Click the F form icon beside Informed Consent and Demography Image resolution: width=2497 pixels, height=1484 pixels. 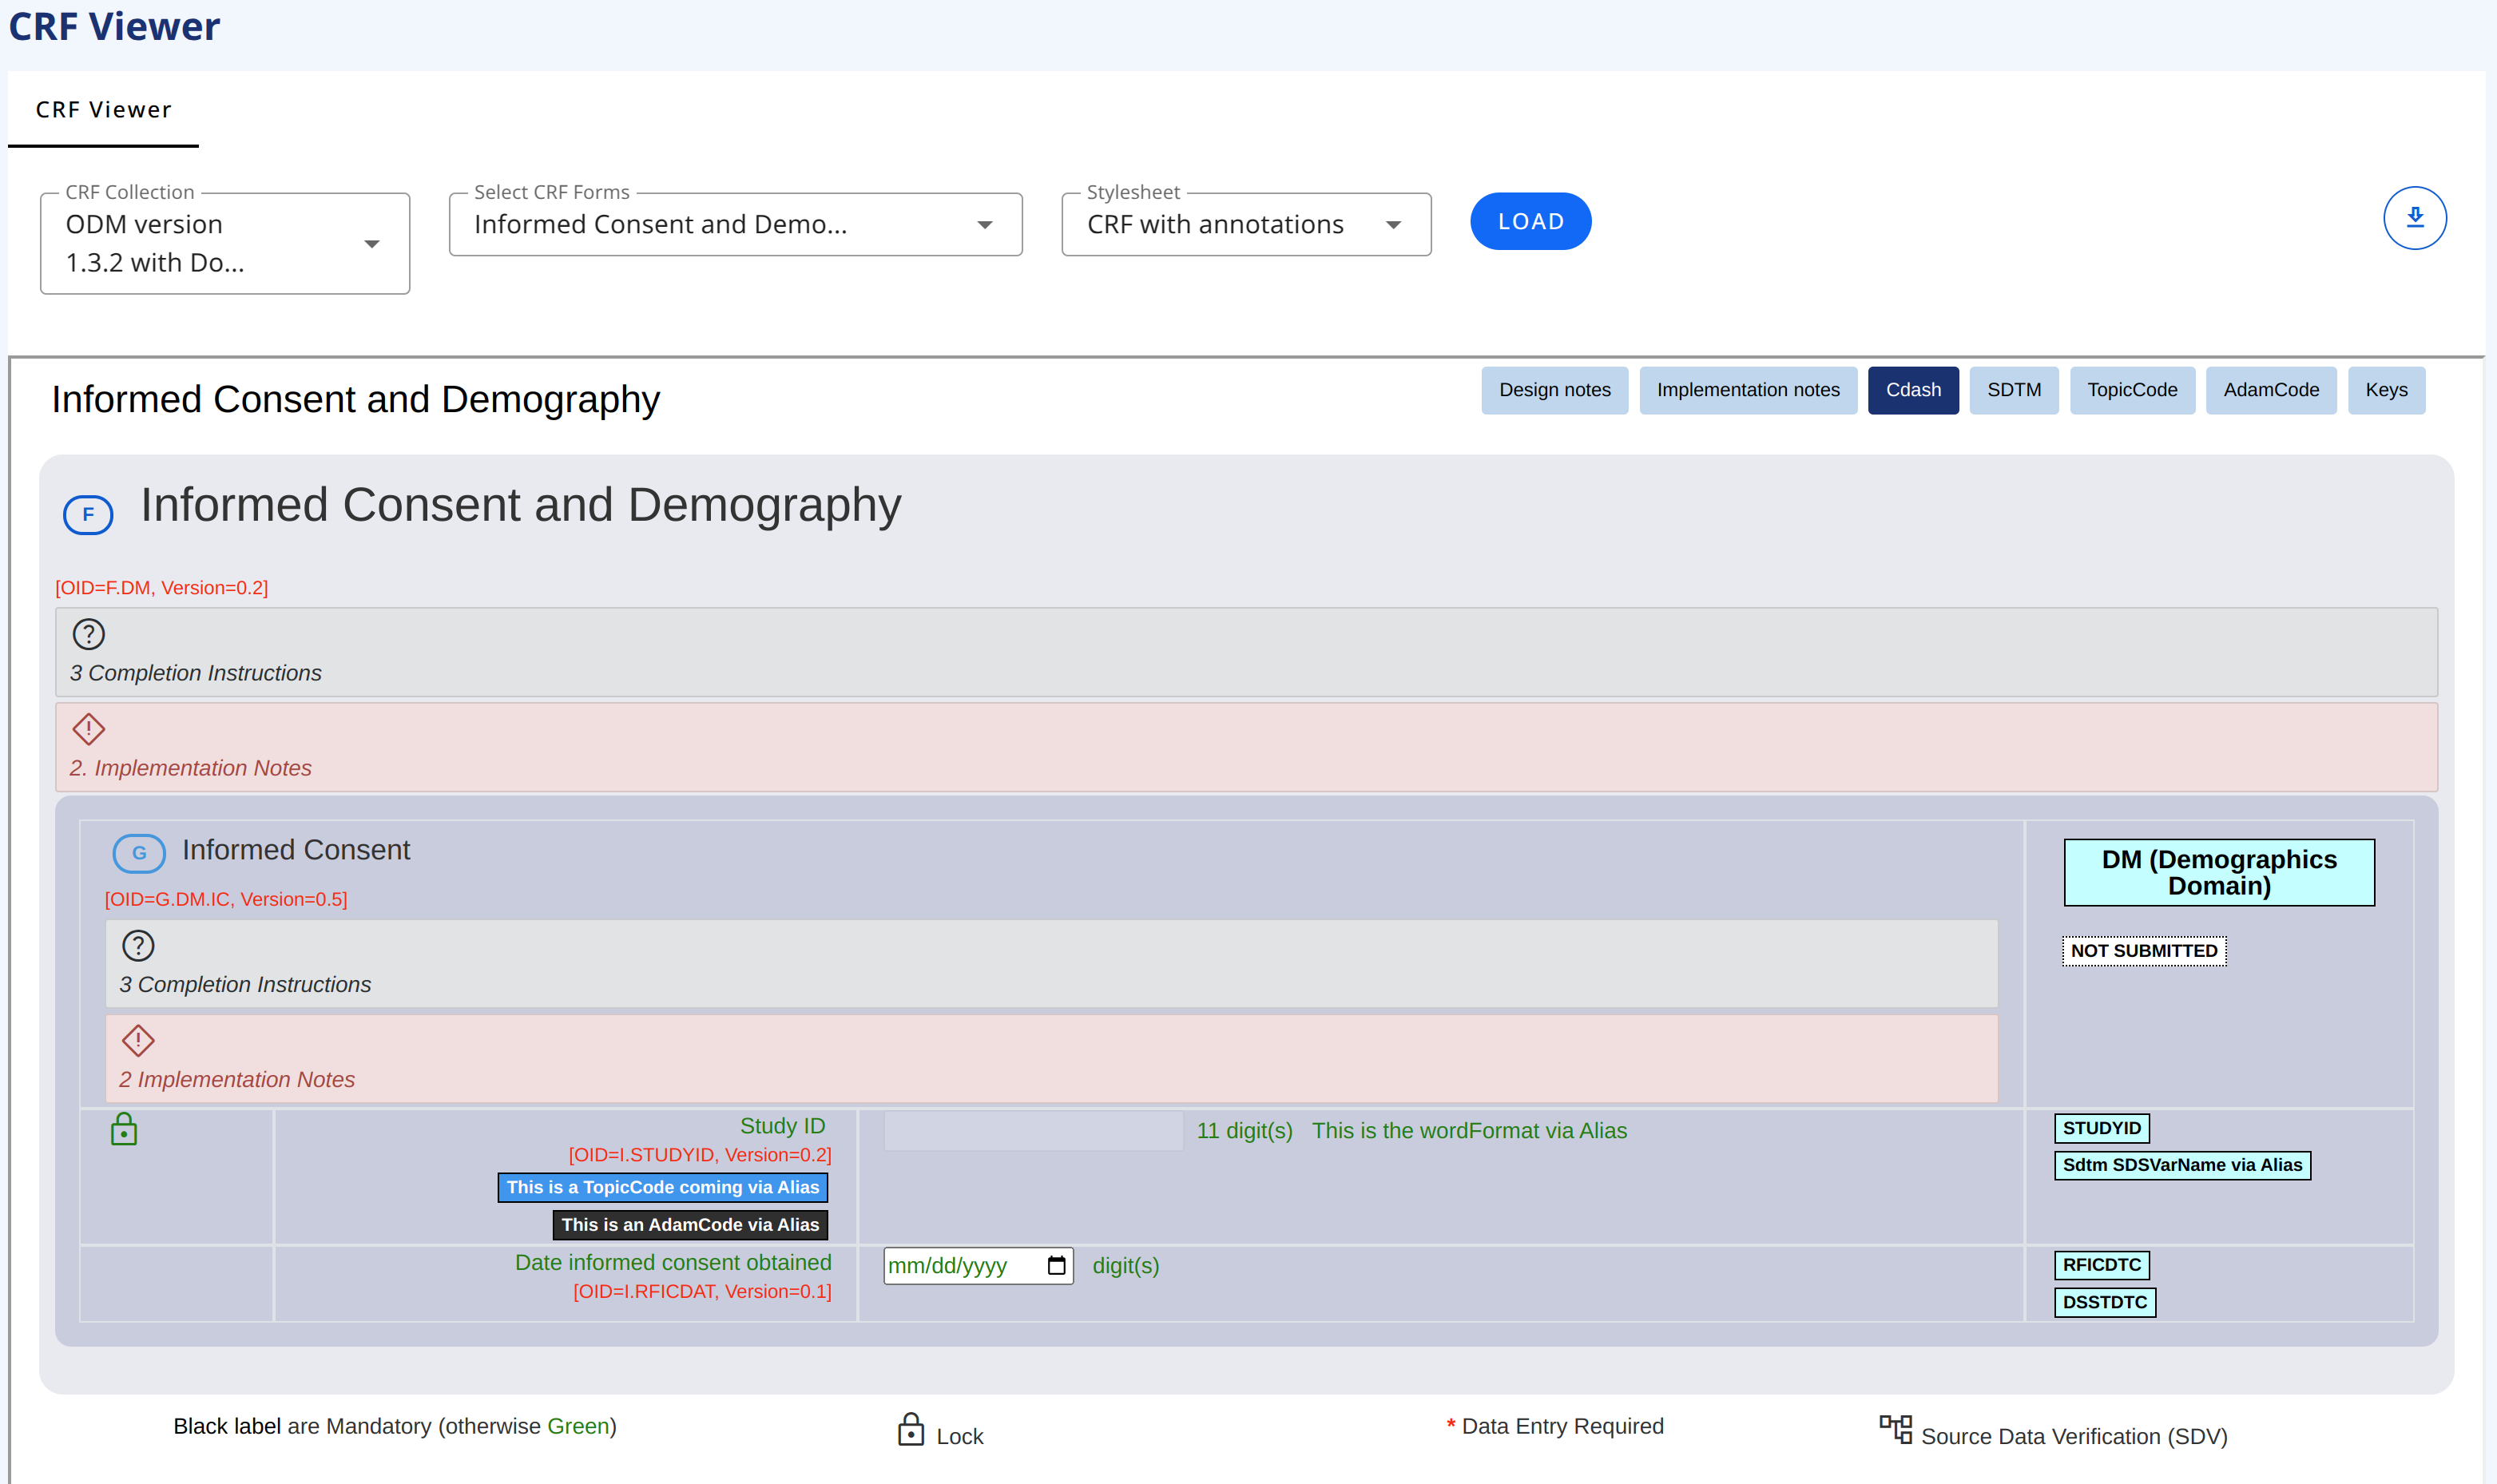88,515
